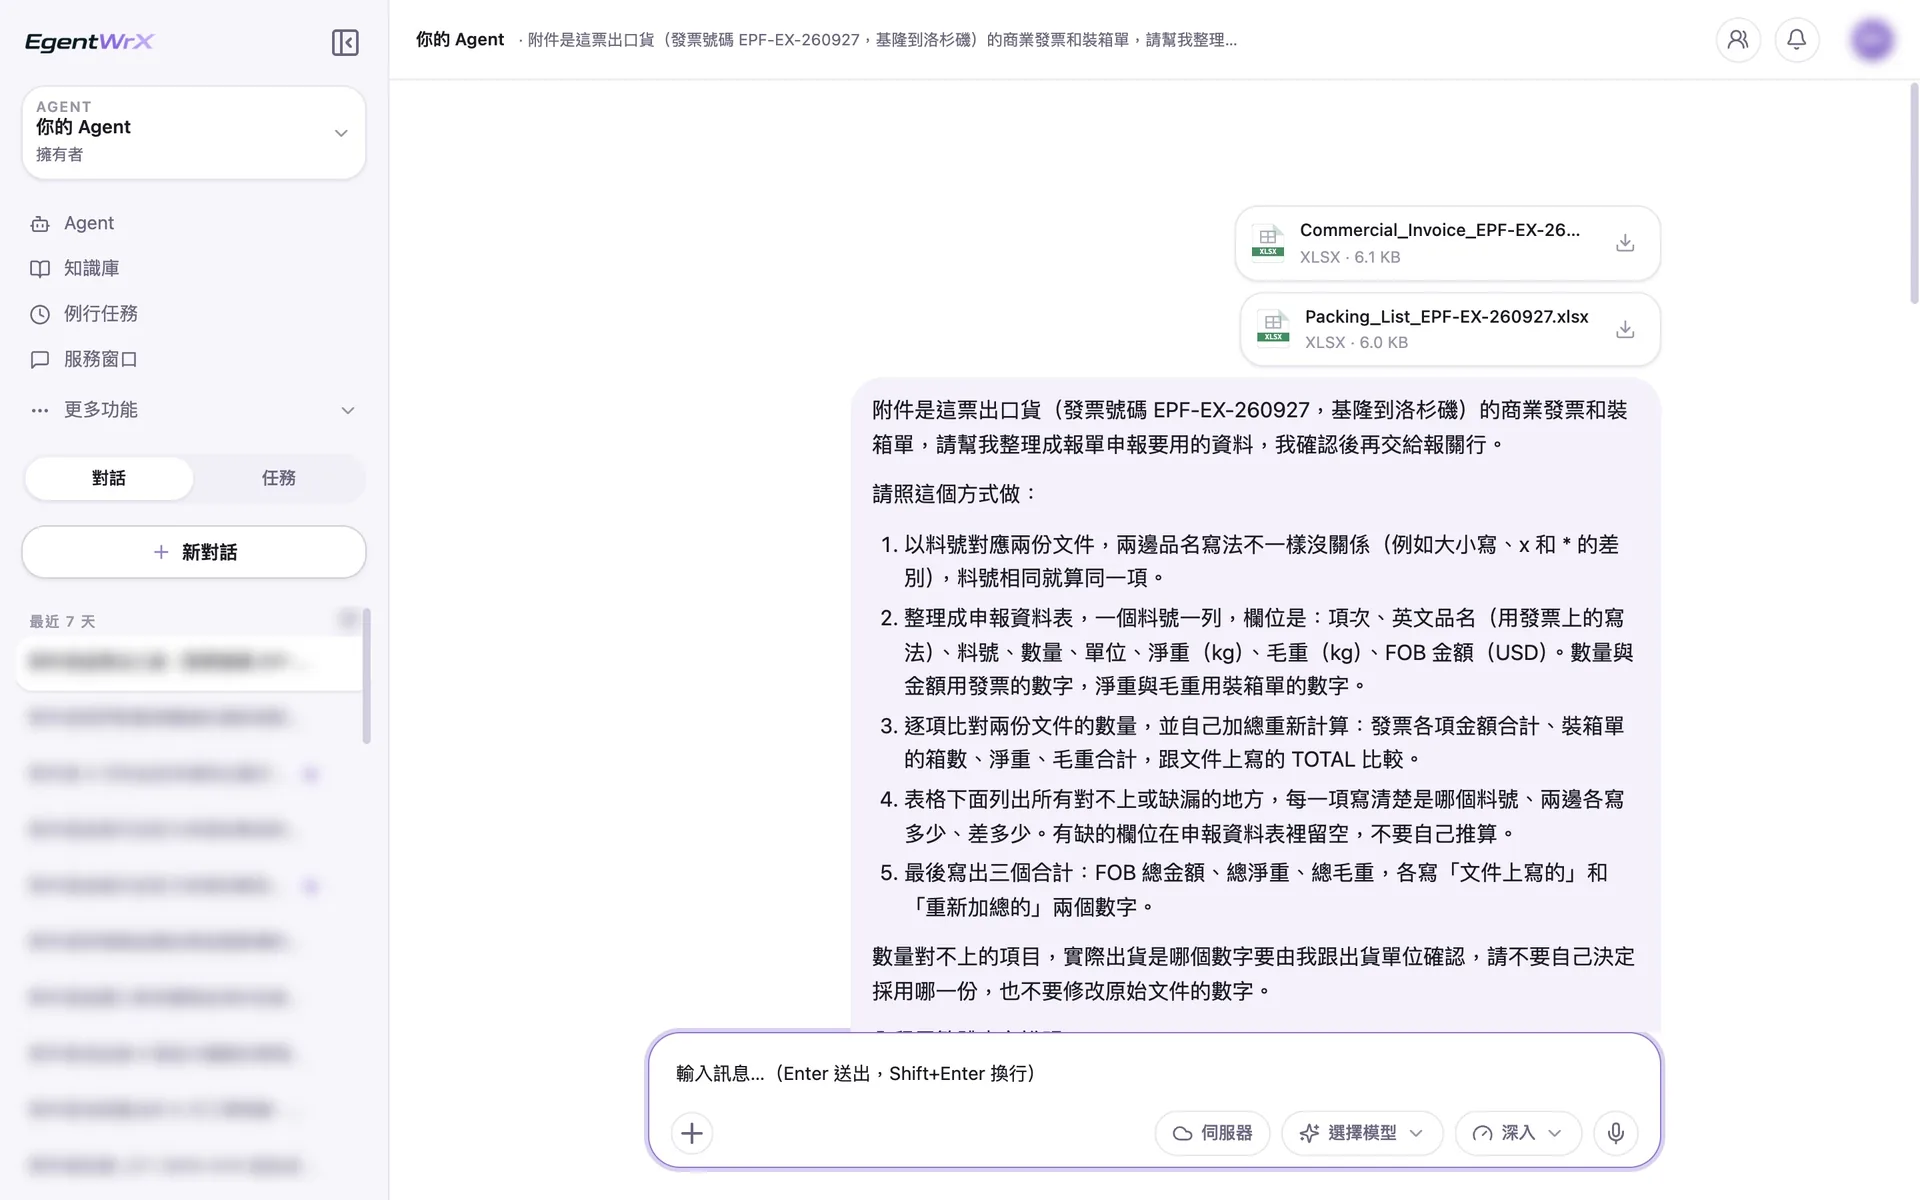Download the Commercial_Invoice xlsx attachment
The height and width of the screenshot is (1200, 1920).
pyautogui.click(x=1625, y=243)
